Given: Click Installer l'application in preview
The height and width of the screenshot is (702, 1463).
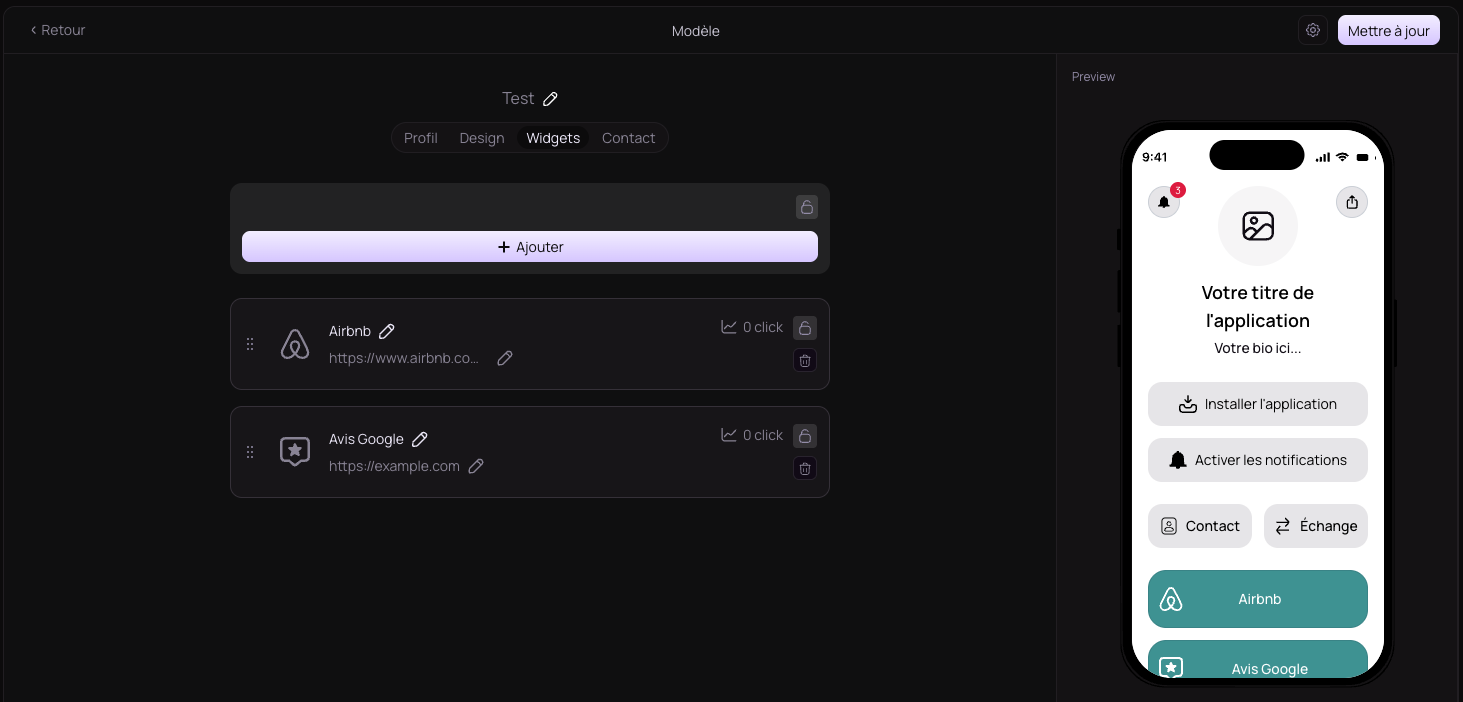Looking at the screenshot, I should point(1258,404).
